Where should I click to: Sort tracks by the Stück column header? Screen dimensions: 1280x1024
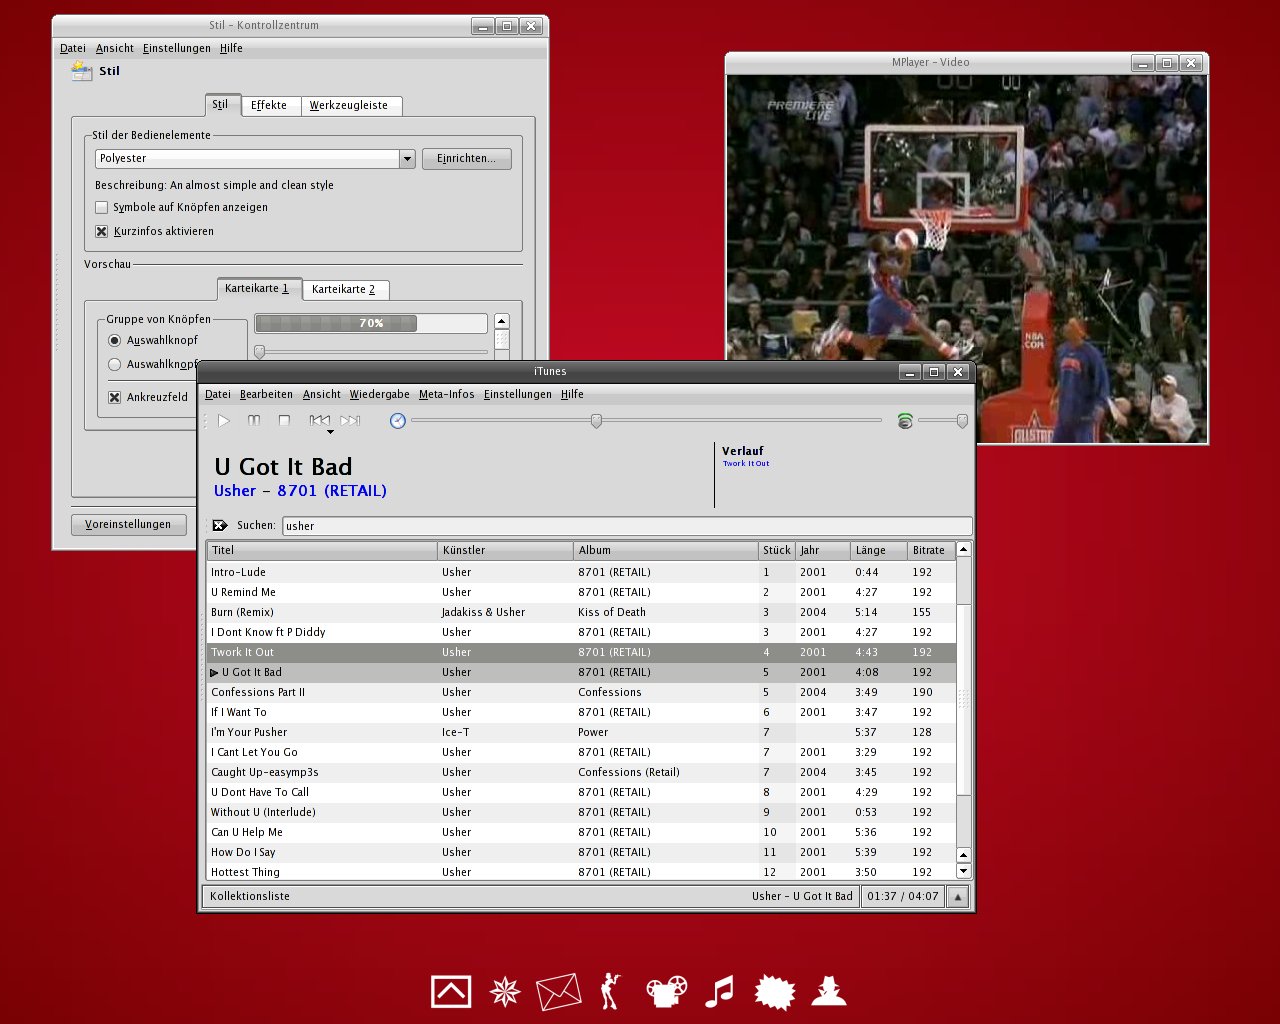[776, 550]
